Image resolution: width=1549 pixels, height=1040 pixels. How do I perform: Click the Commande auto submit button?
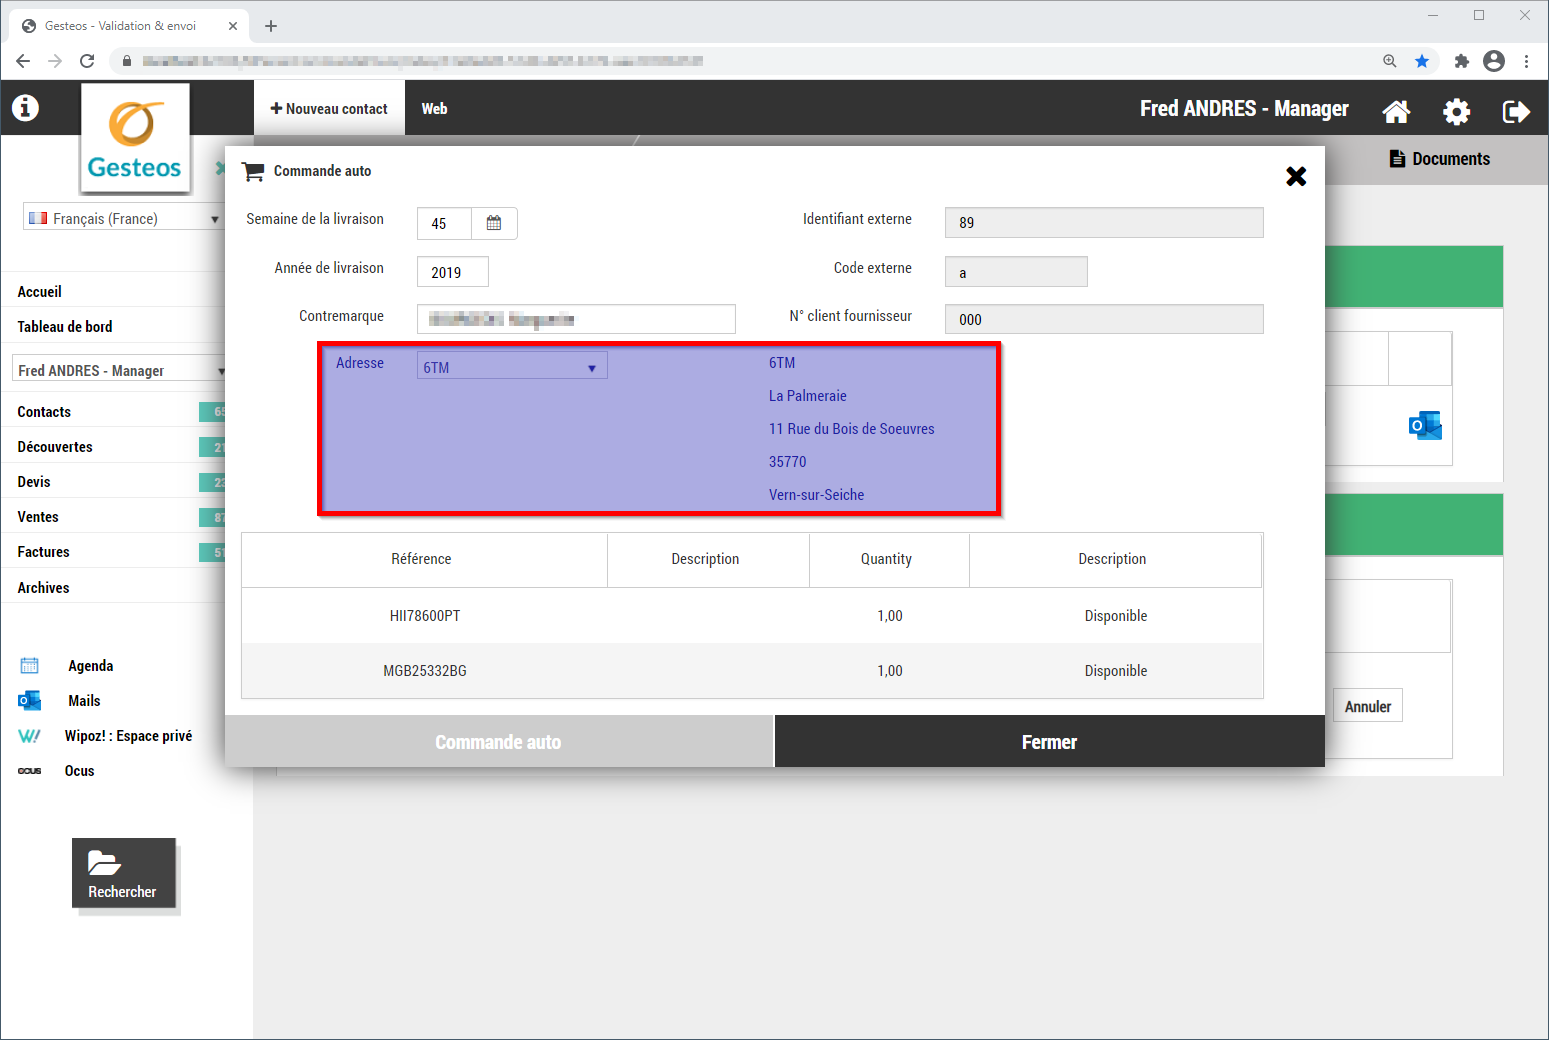(498, 742)
